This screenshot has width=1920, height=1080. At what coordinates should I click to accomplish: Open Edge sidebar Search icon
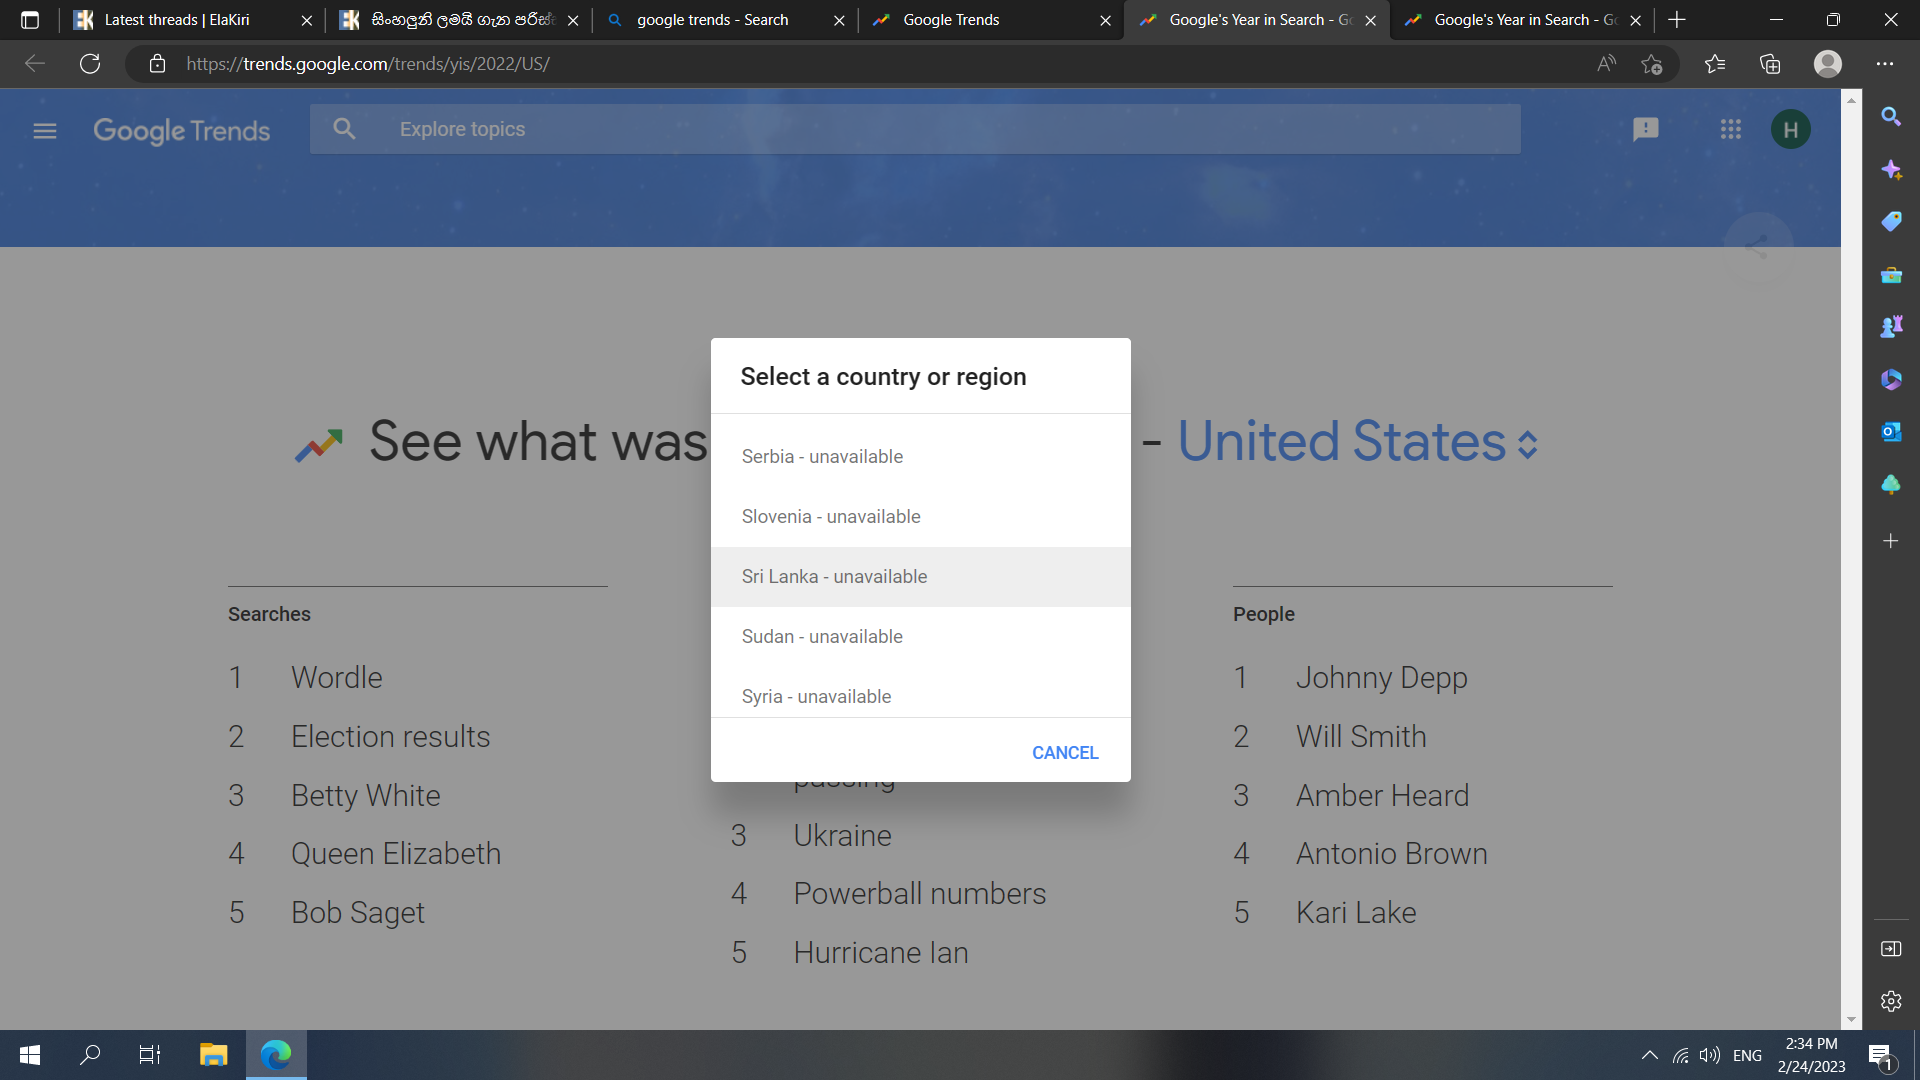[x=1891, y=117]
